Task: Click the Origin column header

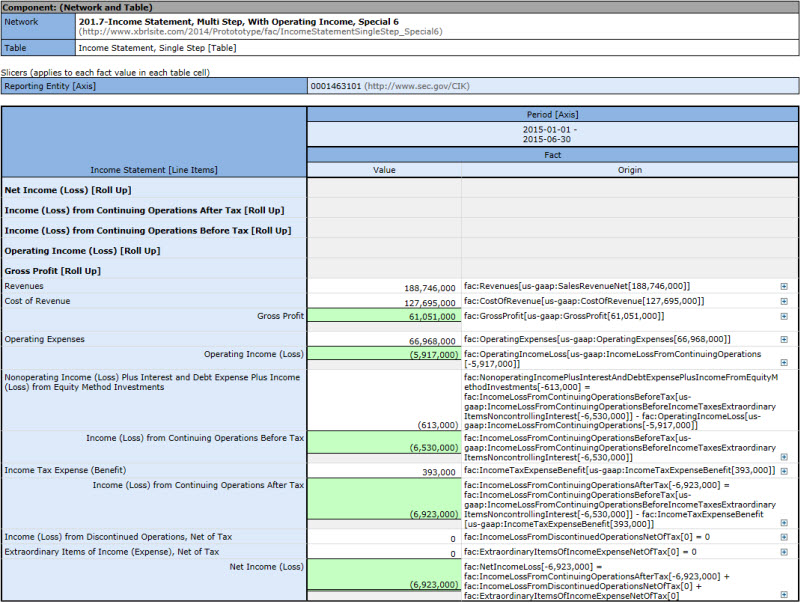Action: pos(630,170)
